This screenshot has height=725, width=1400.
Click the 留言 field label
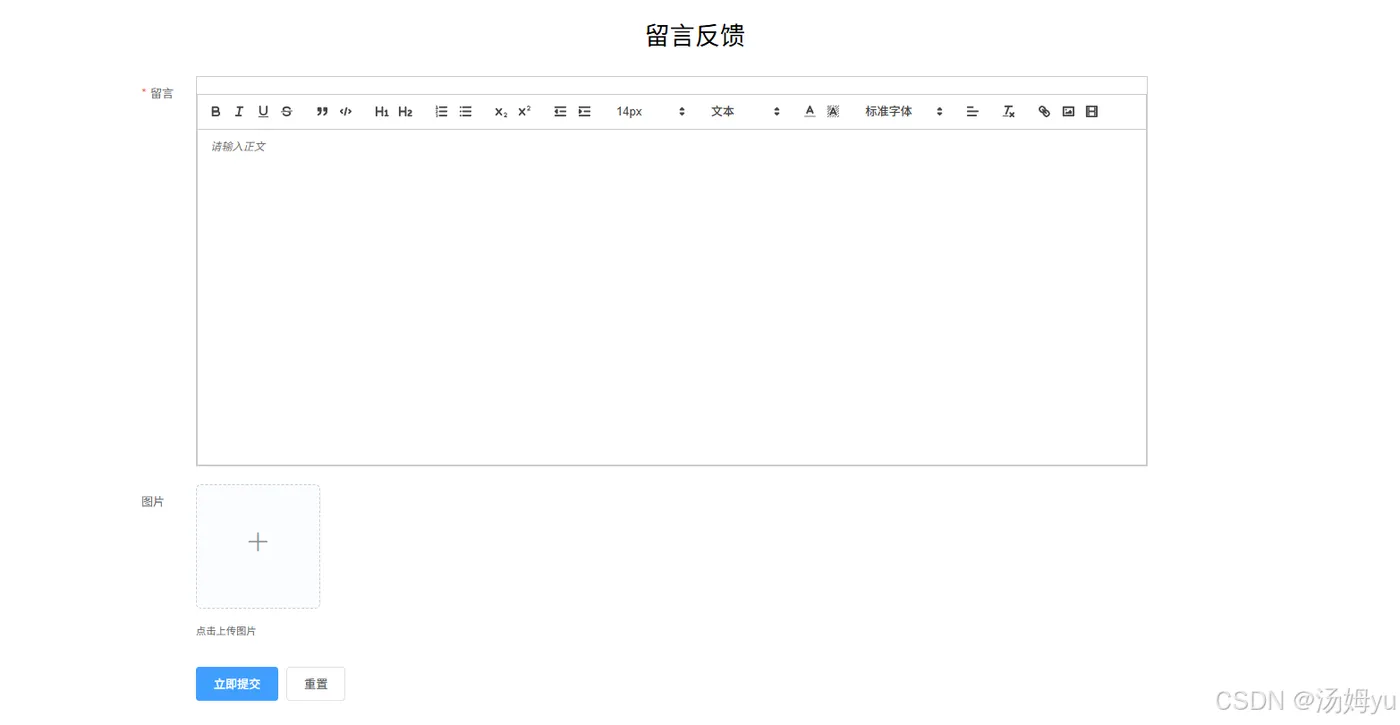(162, 94)
